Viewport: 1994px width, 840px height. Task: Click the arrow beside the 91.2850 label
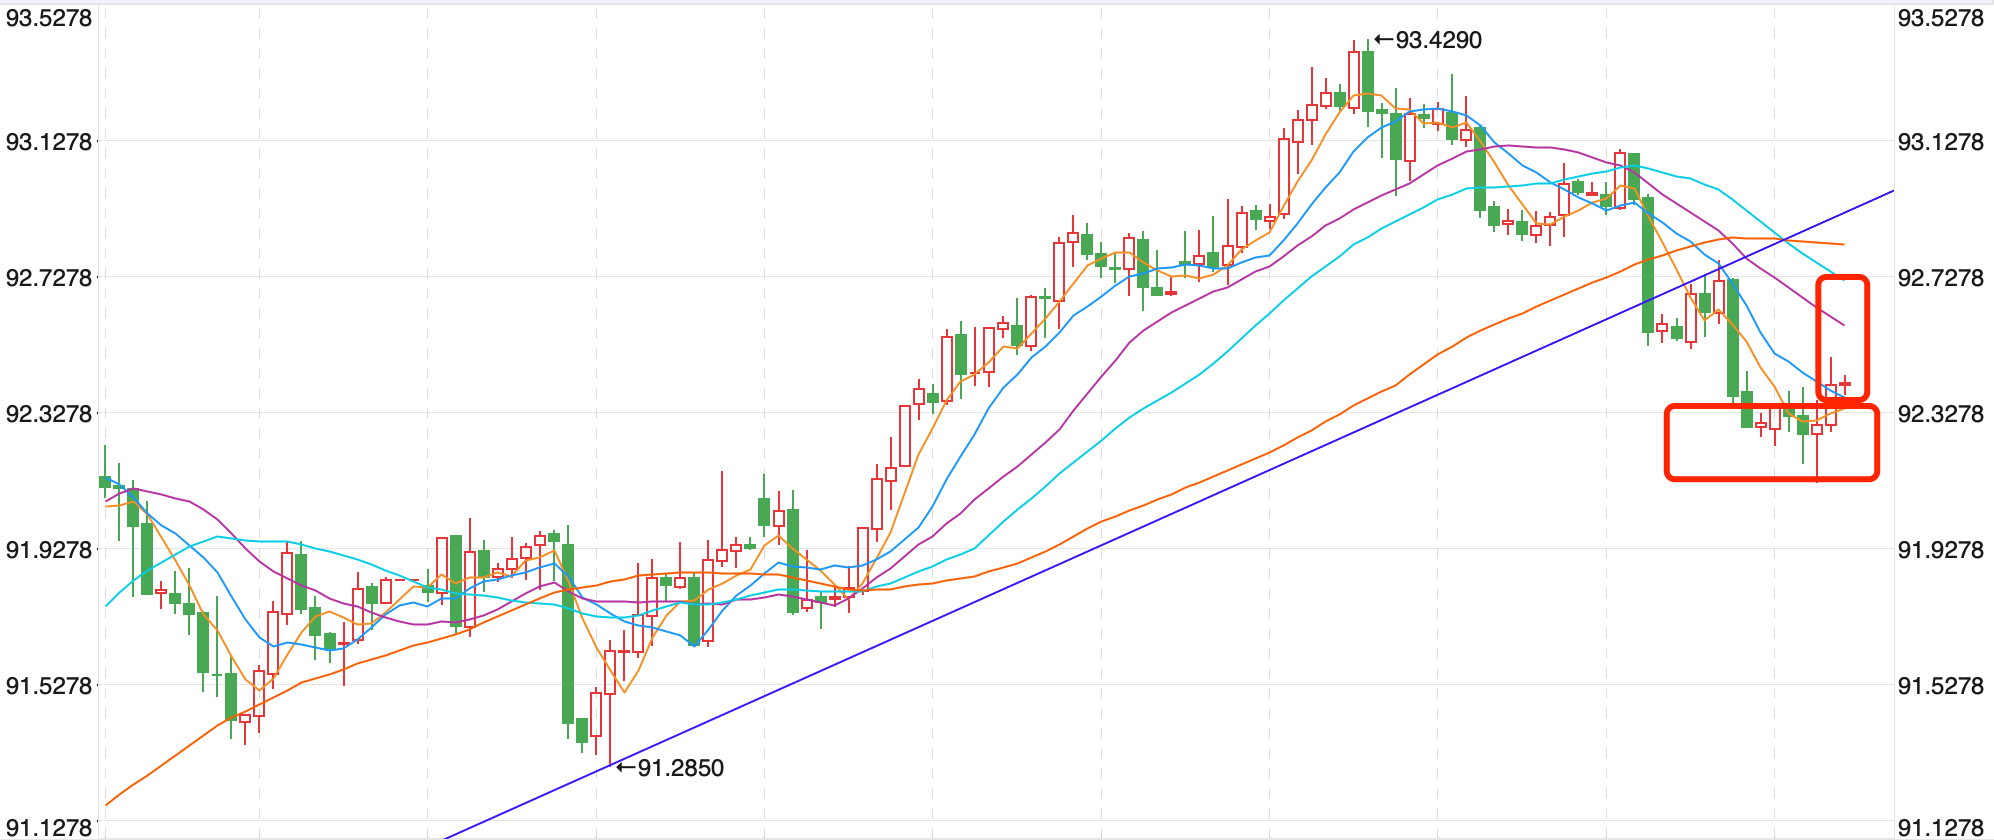point(626,768)
